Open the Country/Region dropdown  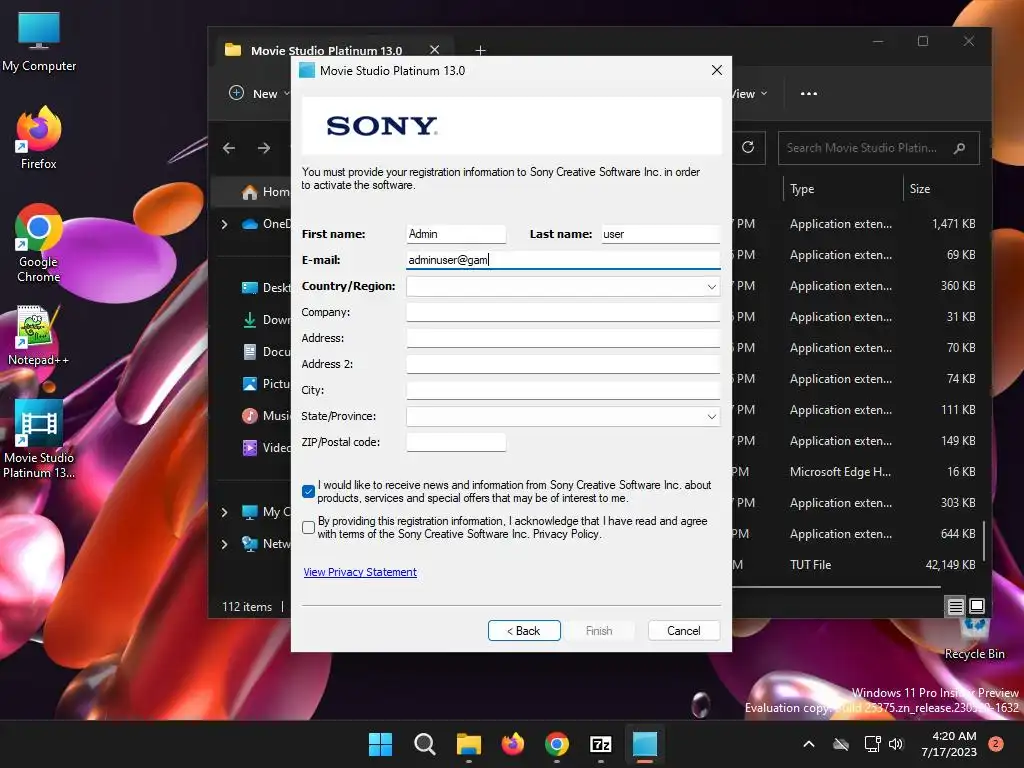click(711, 287)
